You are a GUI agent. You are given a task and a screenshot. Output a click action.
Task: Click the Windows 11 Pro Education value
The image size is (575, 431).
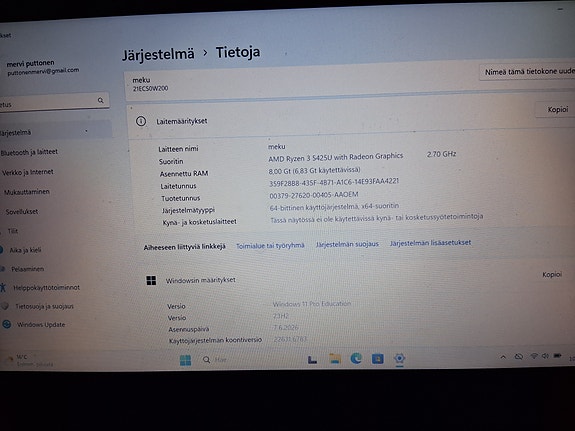[312, 304]
